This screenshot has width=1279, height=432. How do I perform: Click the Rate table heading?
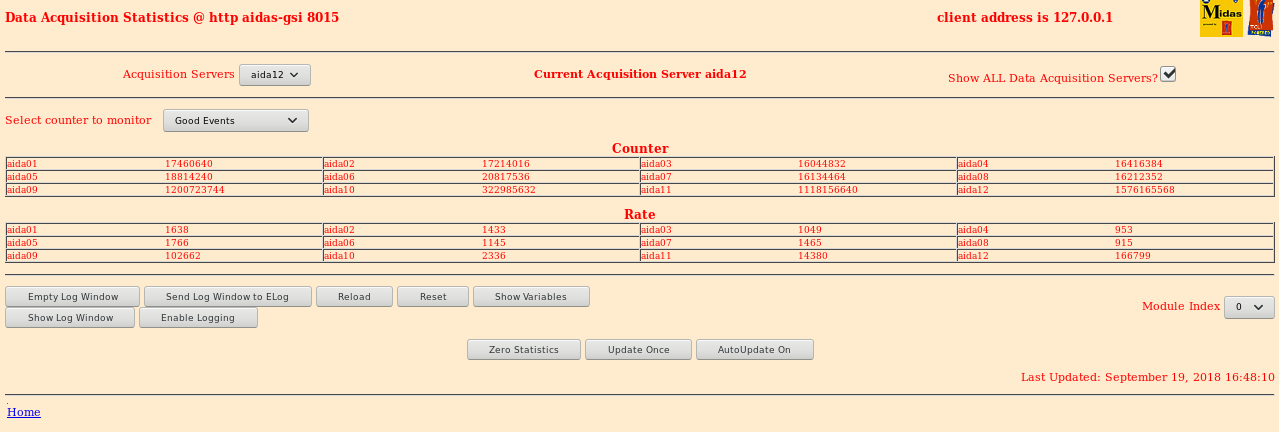coord(640,214)
